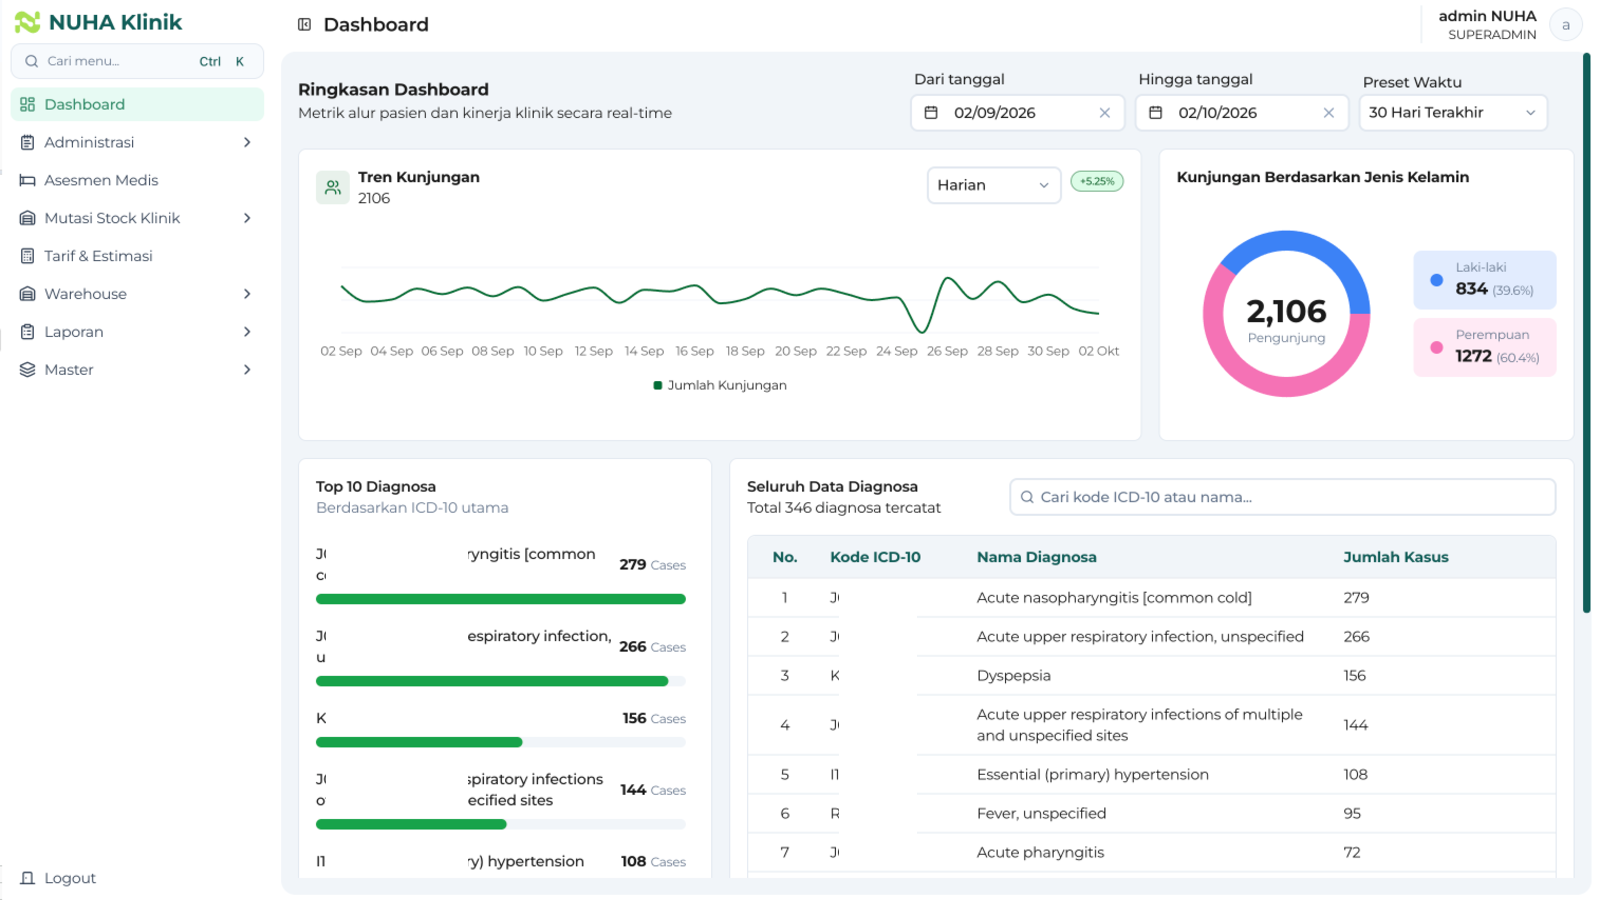Viewport: 1600px width, 900px height.
Task: Click the calendar icon in Dari tanggal
Action: coord(931,113)
